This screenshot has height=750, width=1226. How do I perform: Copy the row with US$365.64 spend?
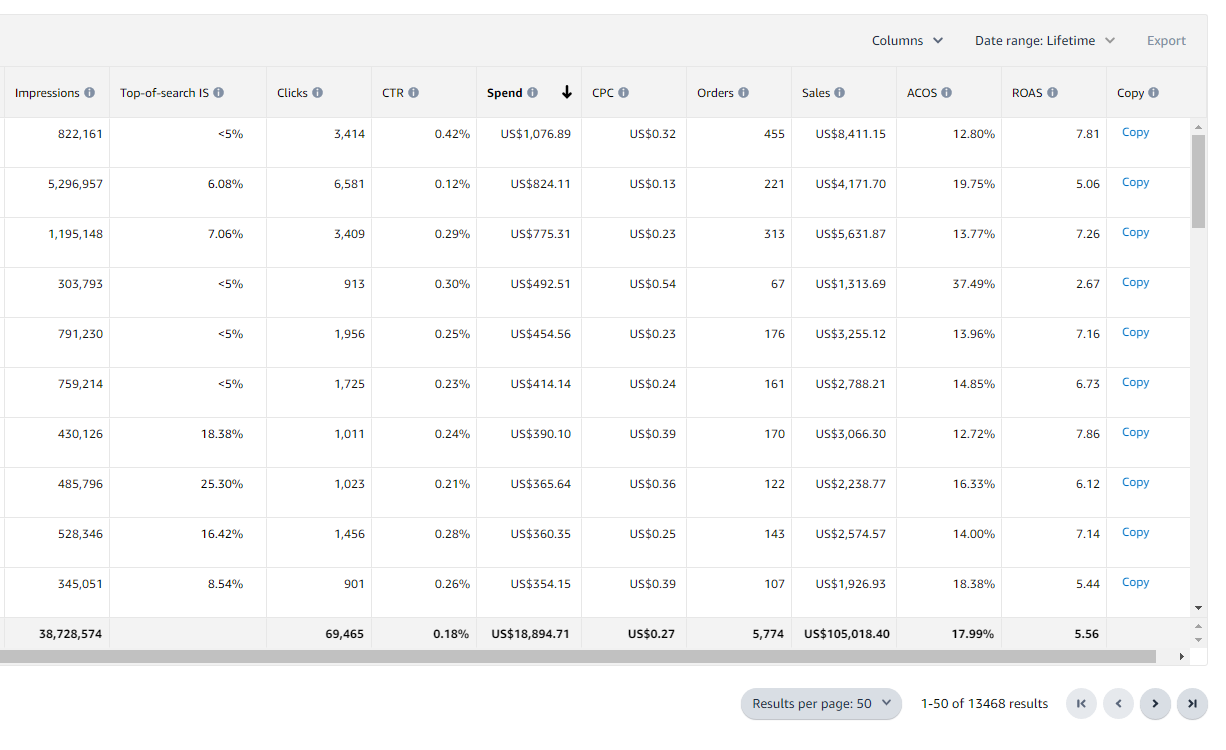point(1135,483)
